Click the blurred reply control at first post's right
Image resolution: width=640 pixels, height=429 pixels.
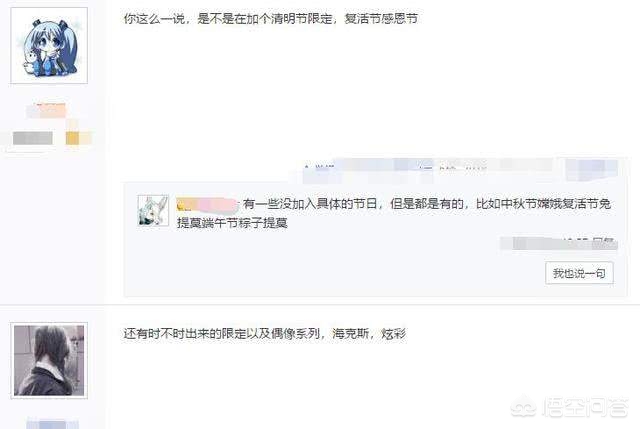coord(592,169)
